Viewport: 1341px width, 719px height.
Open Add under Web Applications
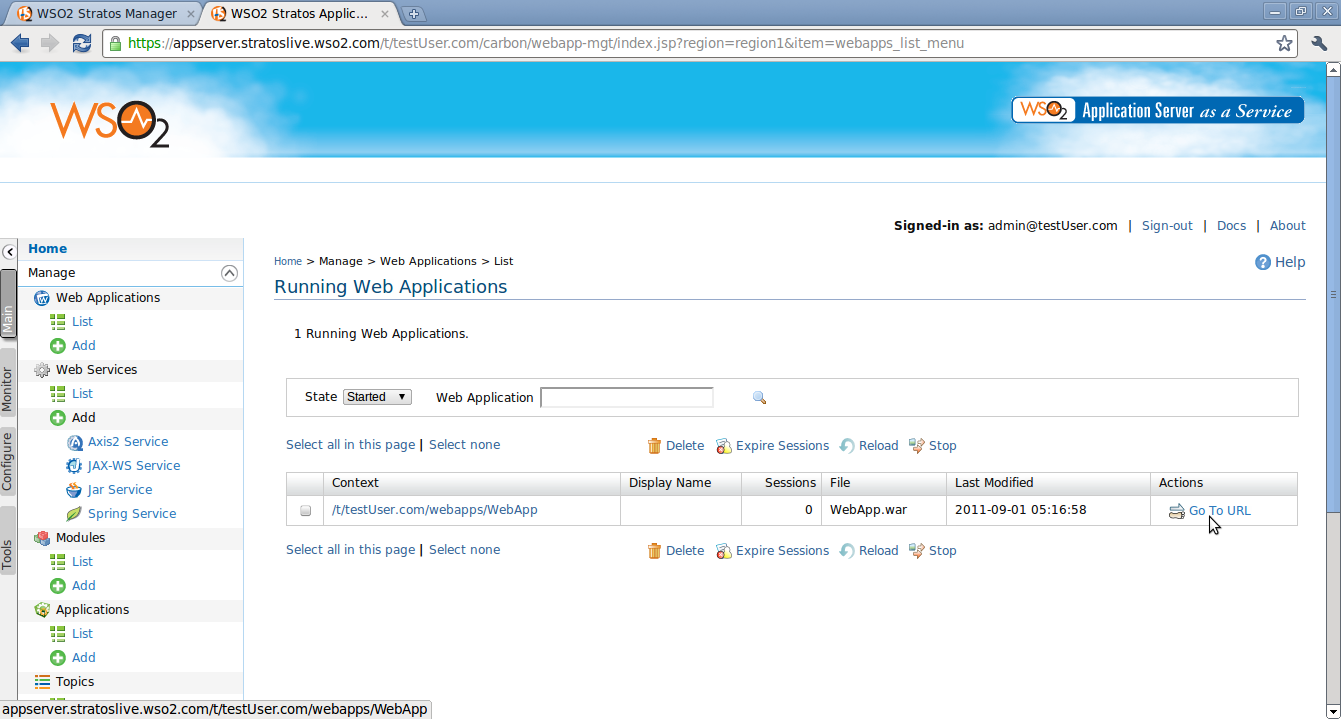84,346
